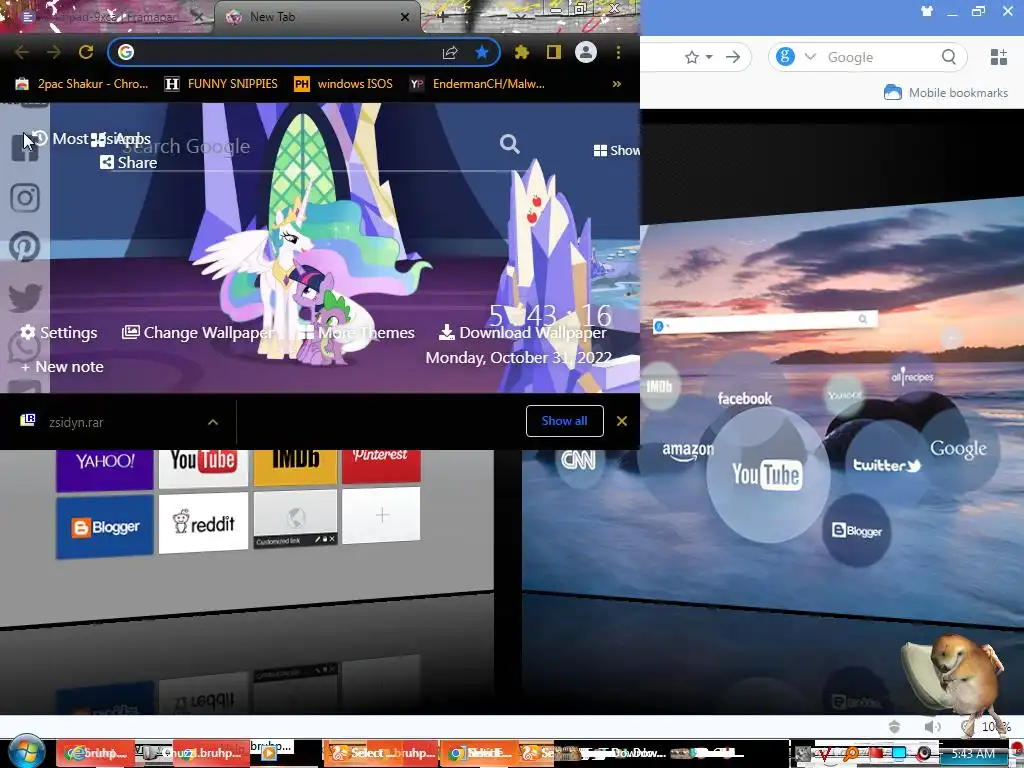Click the Google bubble
Image resolution: width=1024 pixels, height=768 pixels.
pyautogui.click(x=958, y=448)
